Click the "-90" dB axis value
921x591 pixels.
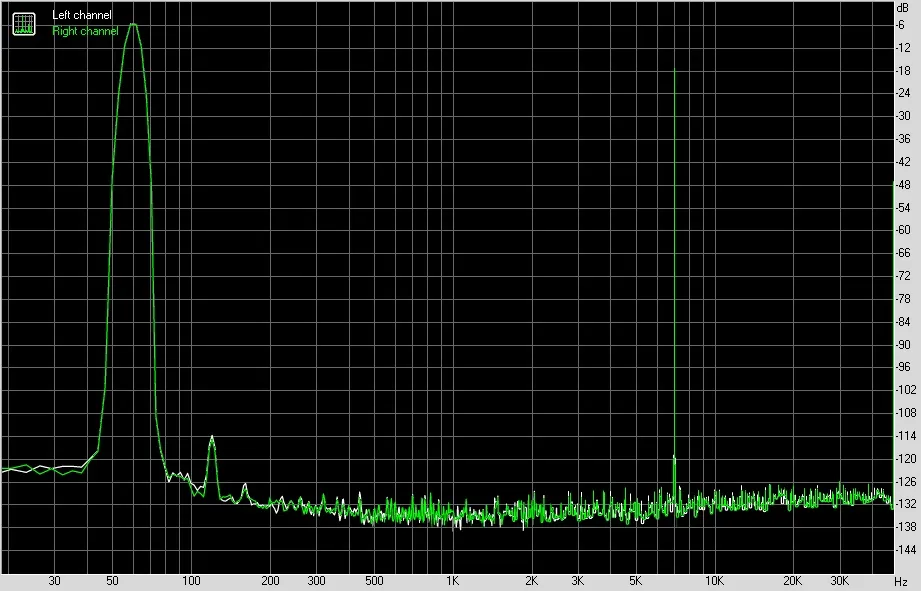pos(902,344)
